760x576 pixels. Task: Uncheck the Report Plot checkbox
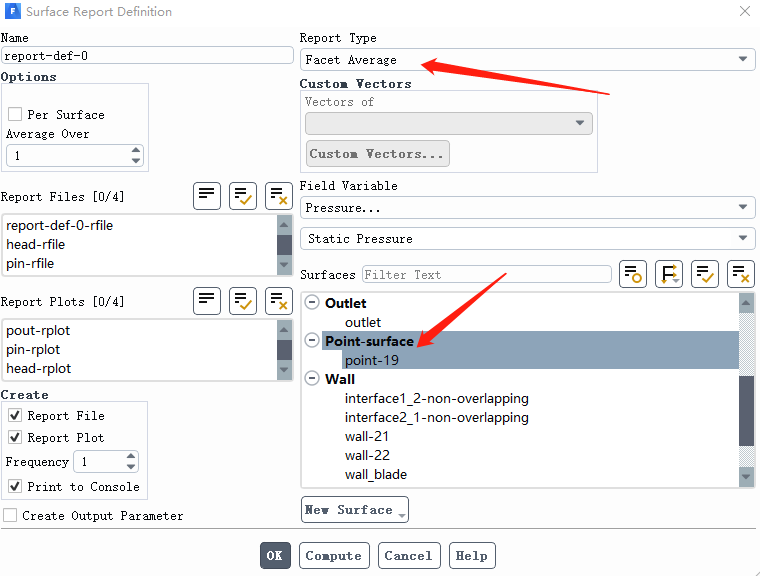point(15,438)
